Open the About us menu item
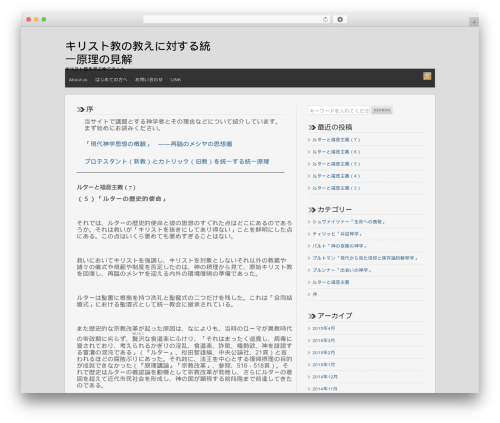The width and height of the screenshot is (500, 423). (x=78, y=80)
